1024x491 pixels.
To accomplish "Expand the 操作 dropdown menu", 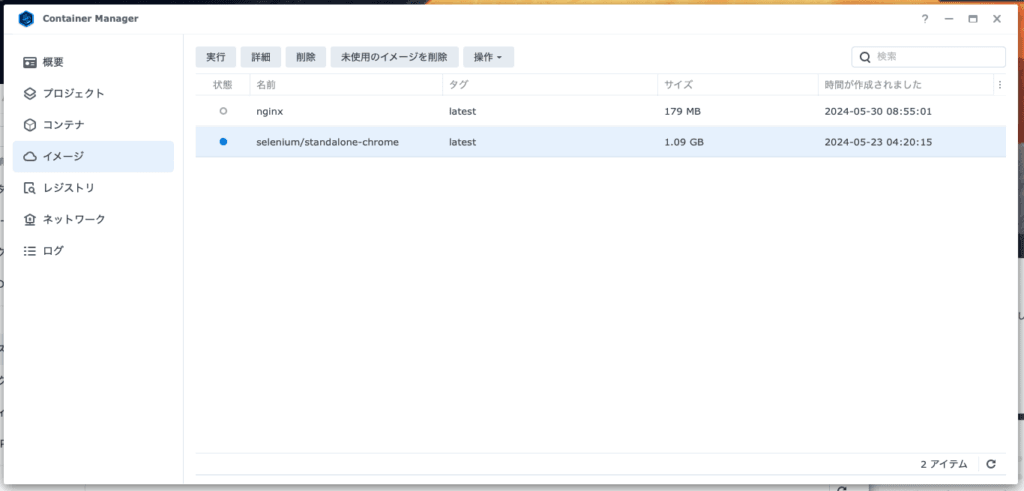I will pos(488,57).
